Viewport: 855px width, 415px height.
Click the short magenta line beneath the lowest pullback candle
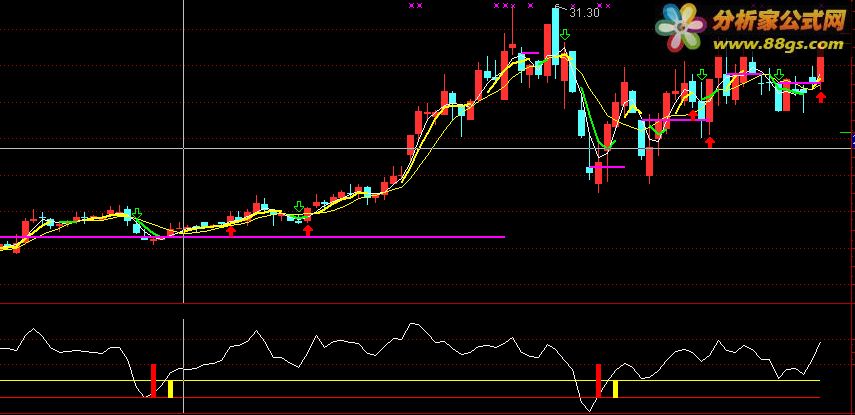606,167
